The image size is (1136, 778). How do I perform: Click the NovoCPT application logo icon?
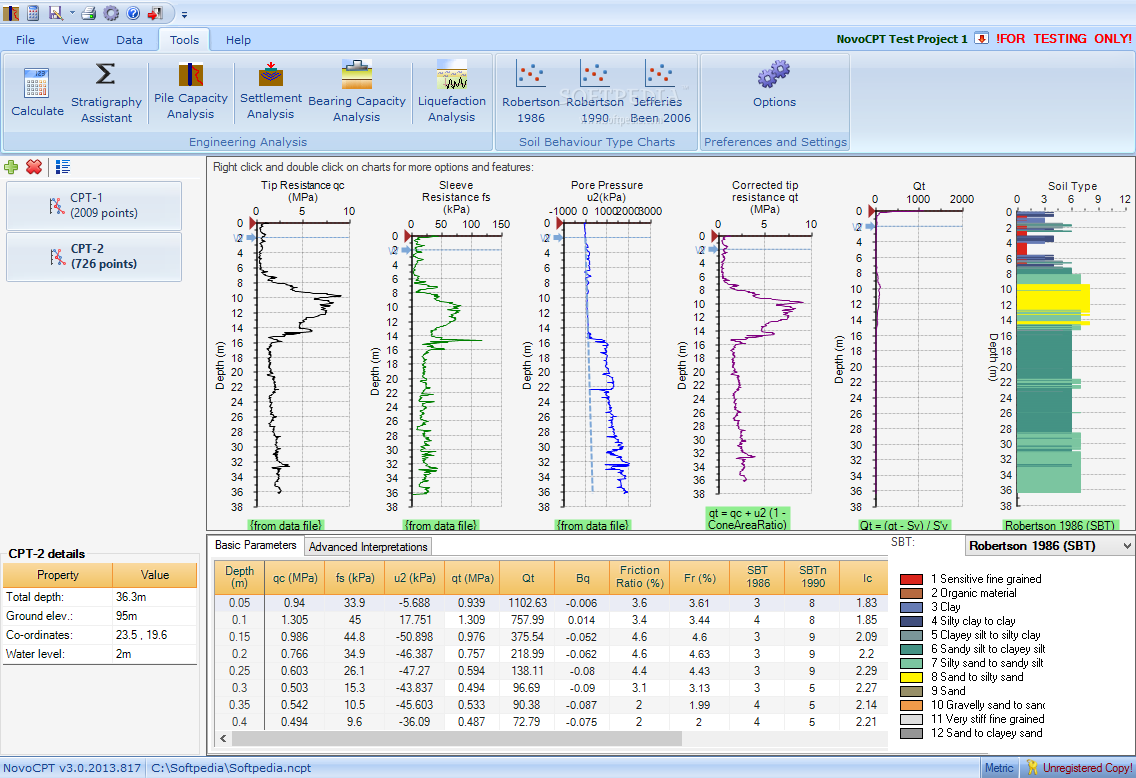pos(11,12)
